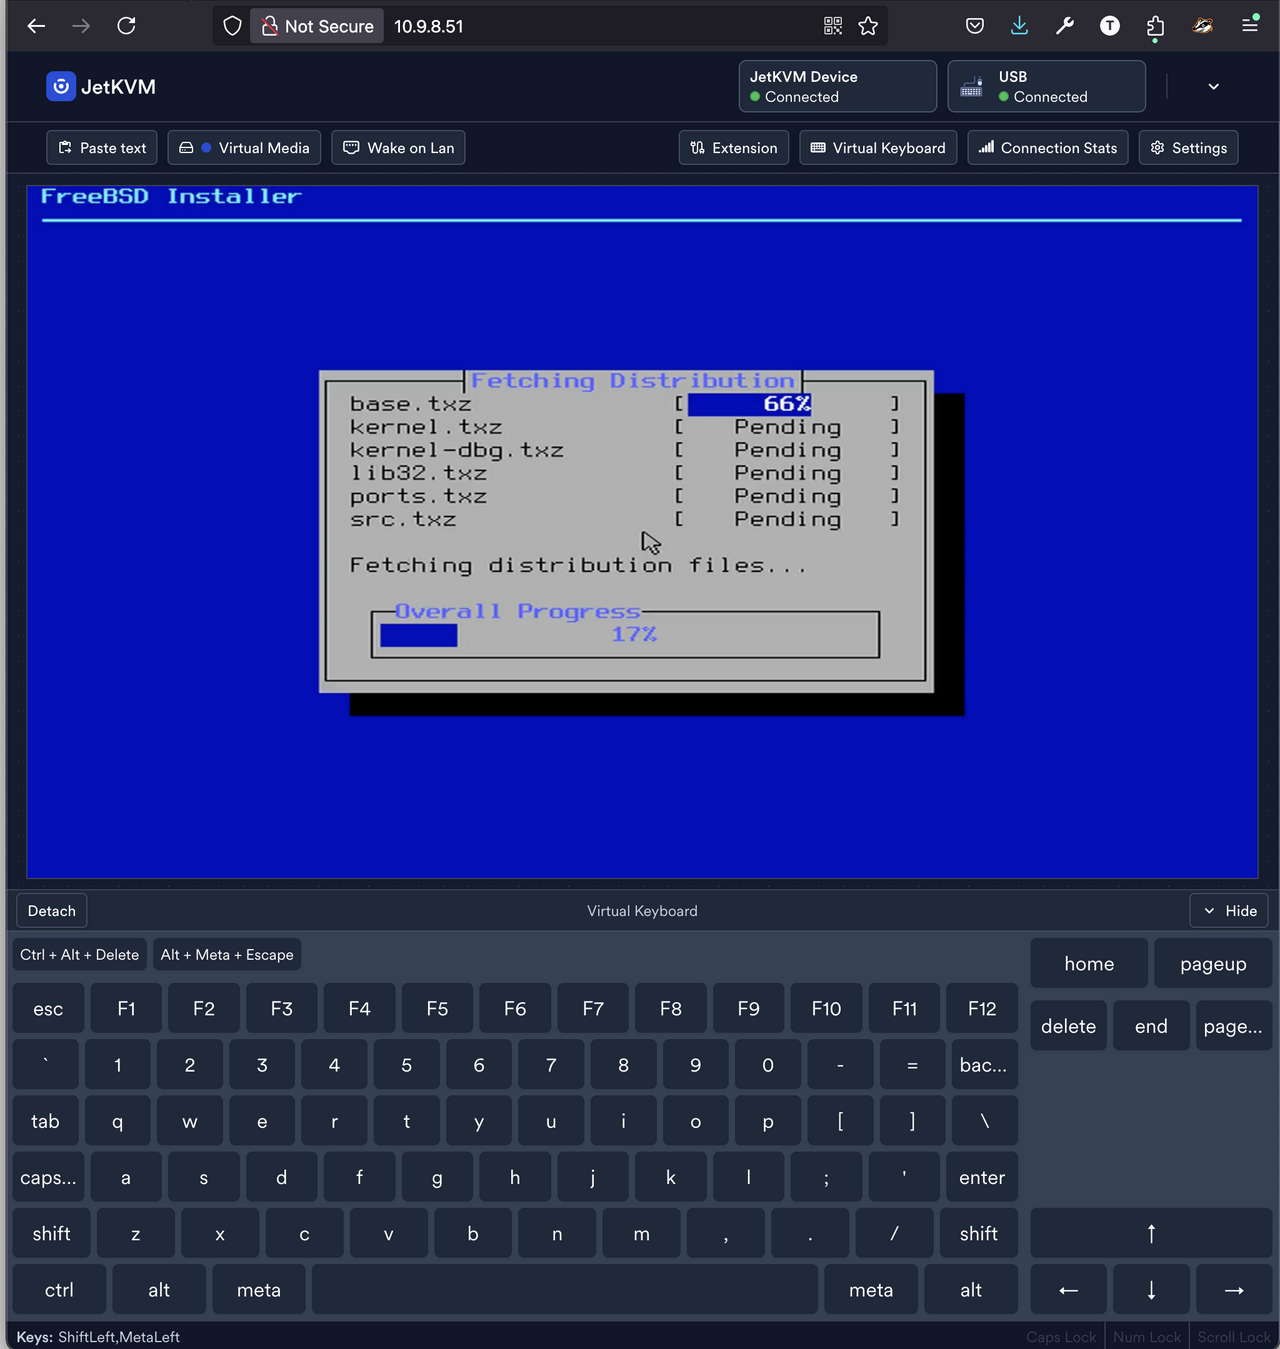Expand the header chevron dropdown

click(1213, 87)
